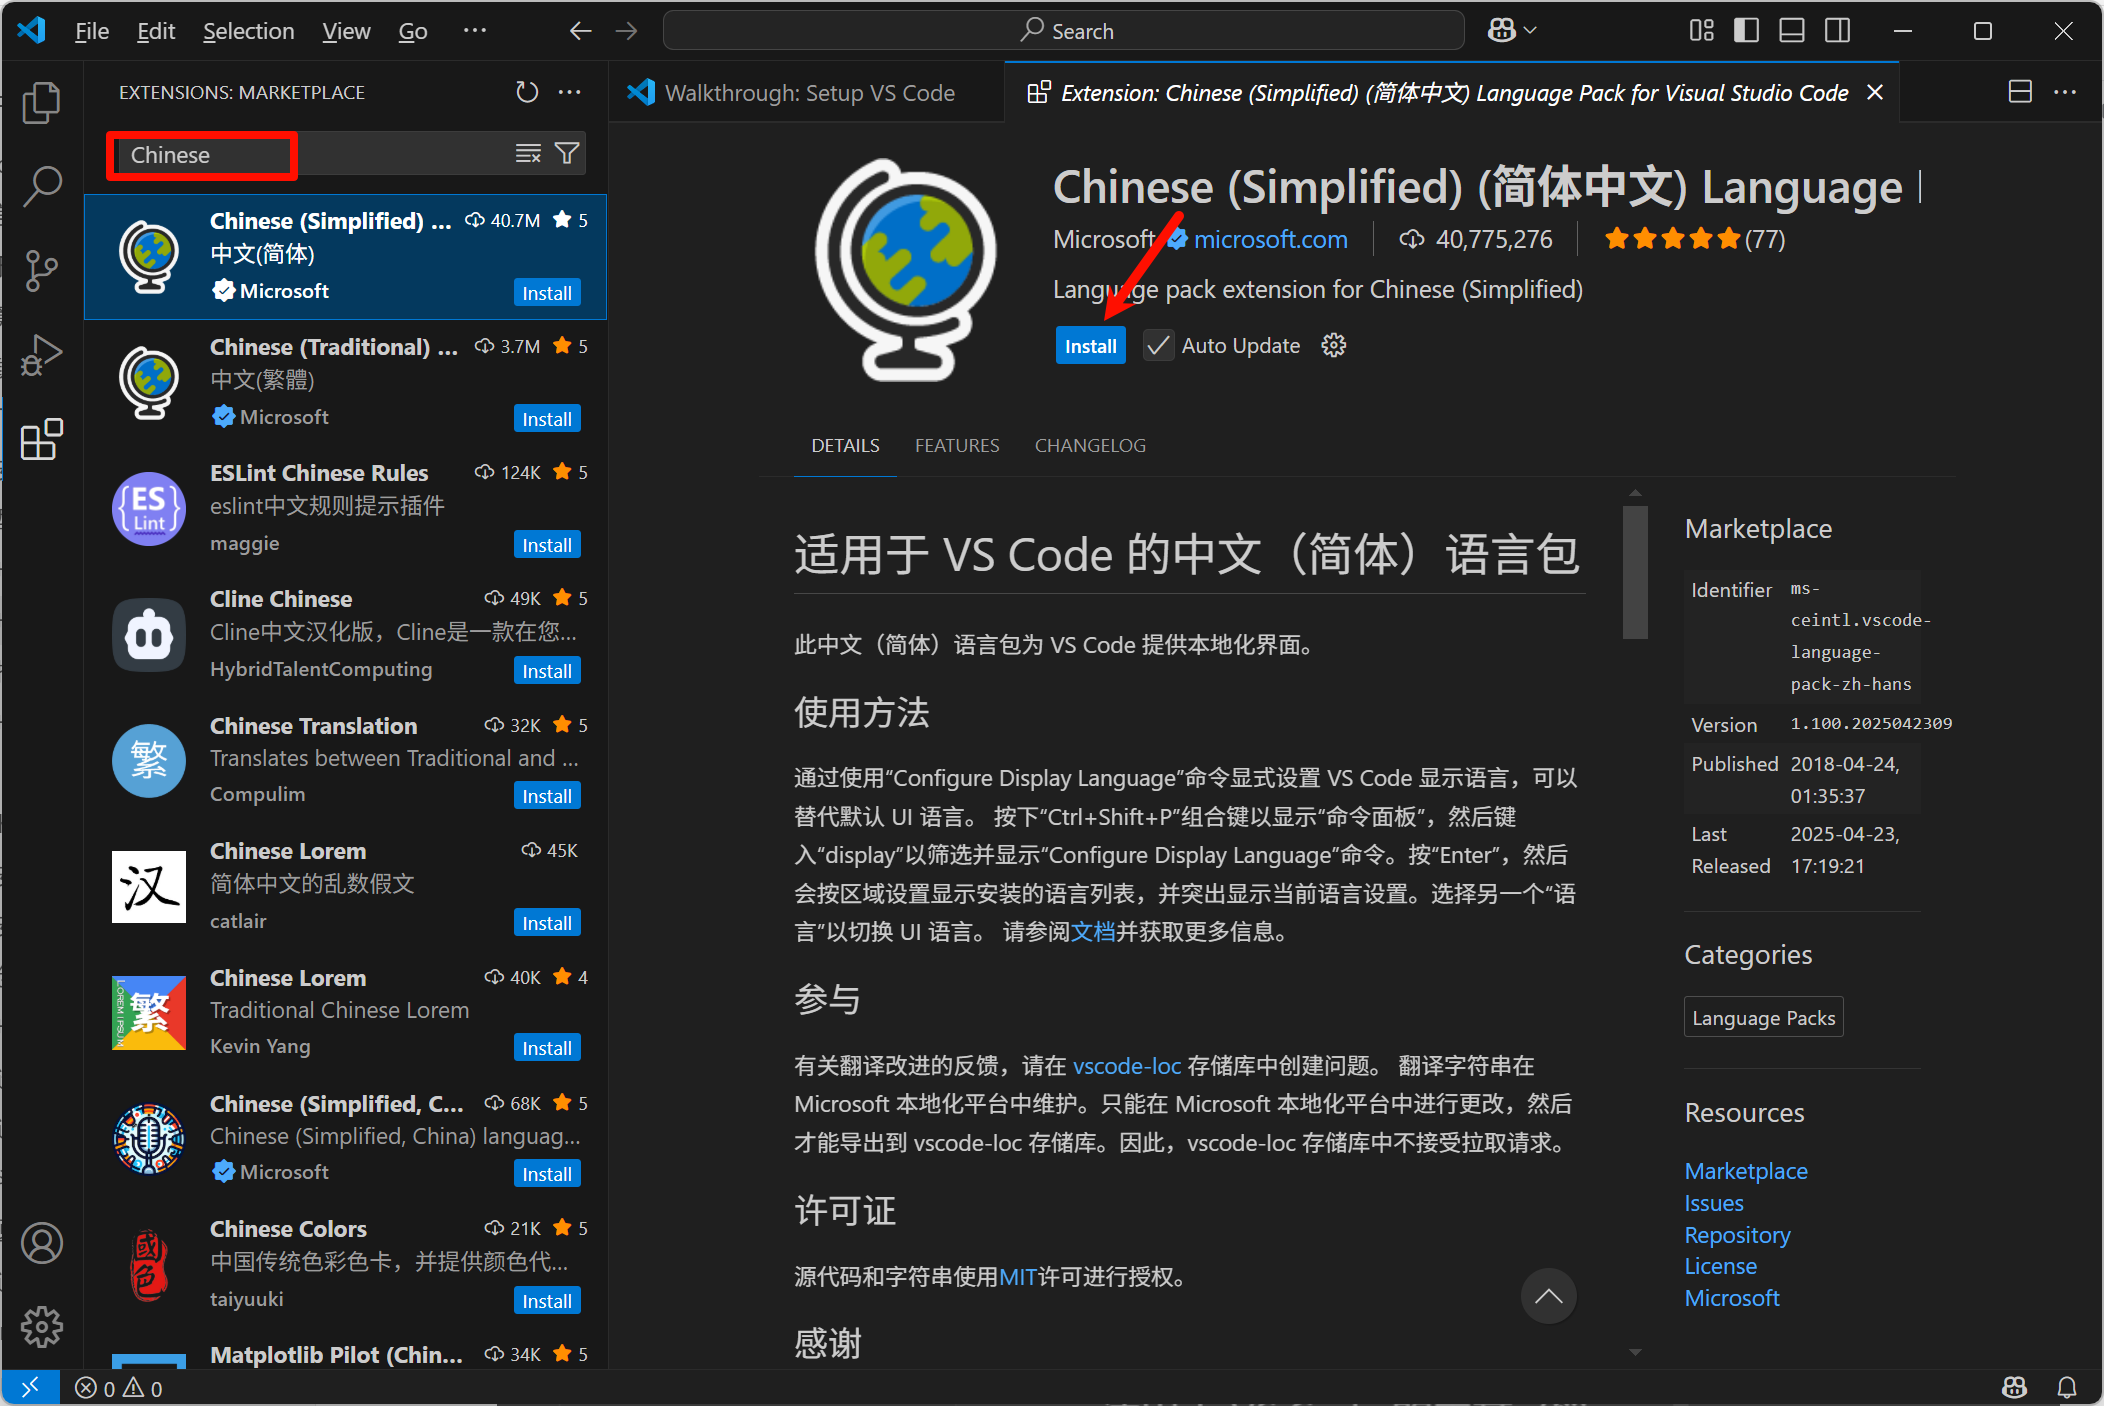The height and width of the screenshot is (1406, 2104).
Task: Switch to Walkthrough: Setup VS Code tab
Action: [x=806, y=92]
